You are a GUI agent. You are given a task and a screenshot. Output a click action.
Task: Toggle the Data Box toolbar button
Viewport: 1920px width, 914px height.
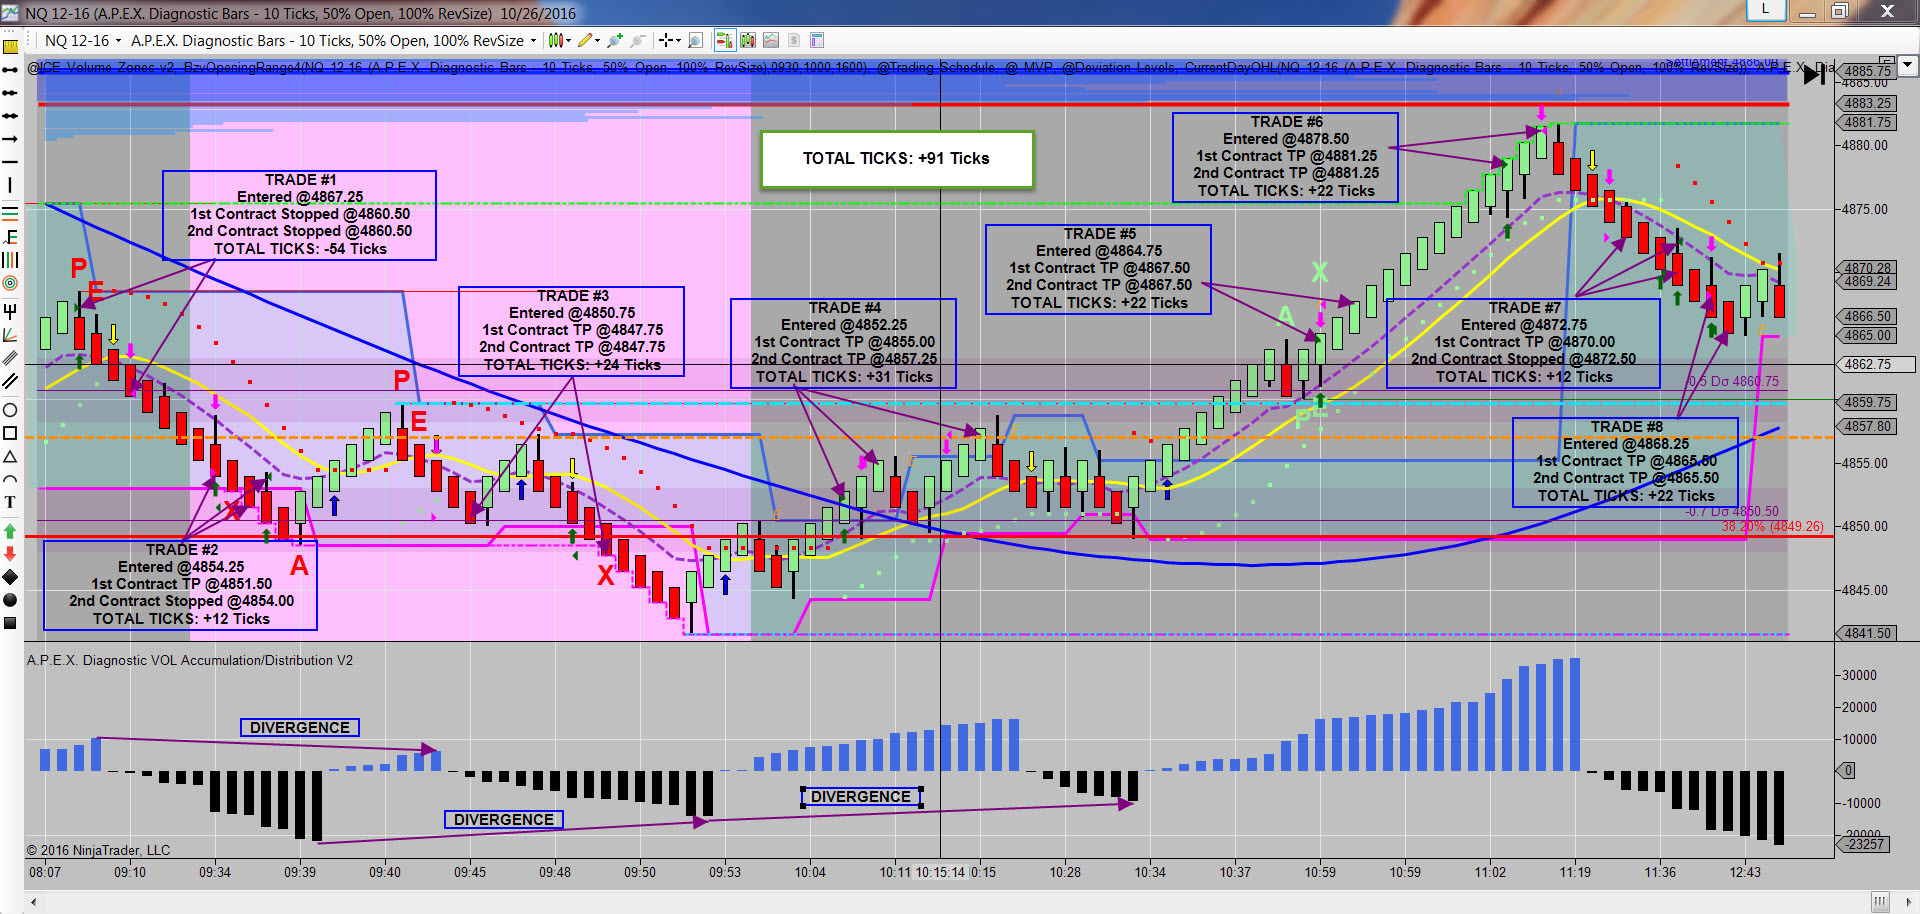pyautogui.click(x=747, y=40)
